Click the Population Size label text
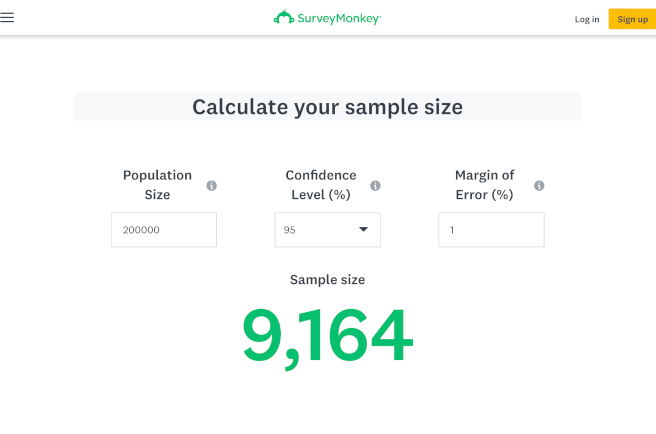Viewport: 656px width, 434px height. (157, 185)
